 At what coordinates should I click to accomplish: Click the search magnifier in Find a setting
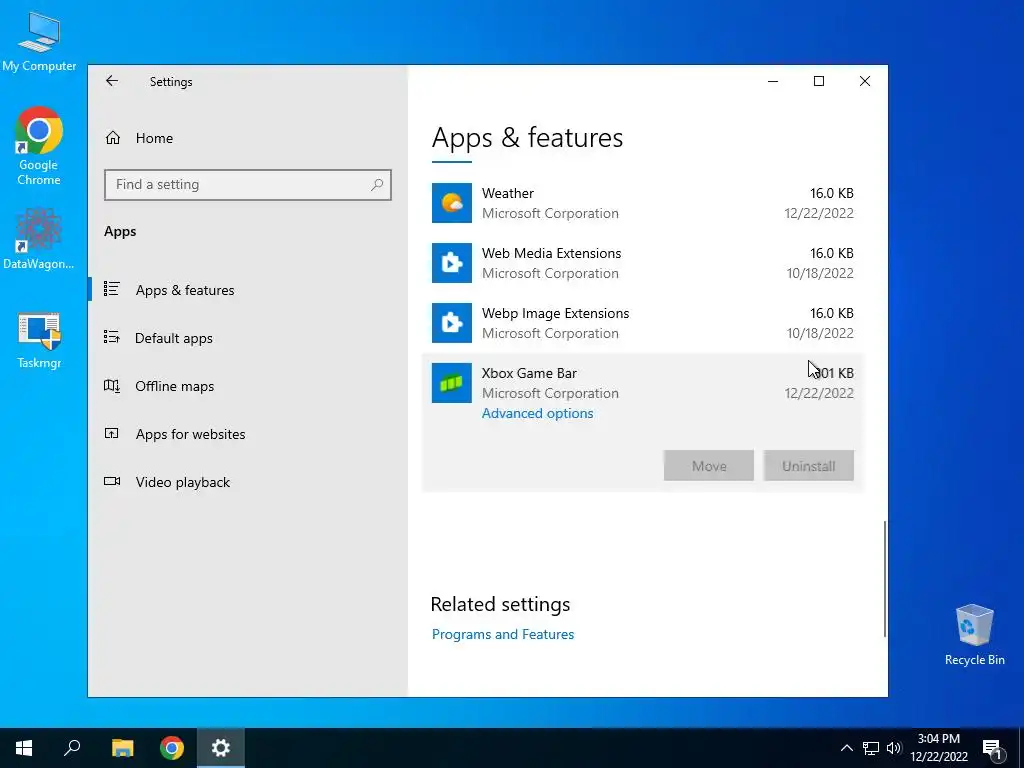coord(377,185)
